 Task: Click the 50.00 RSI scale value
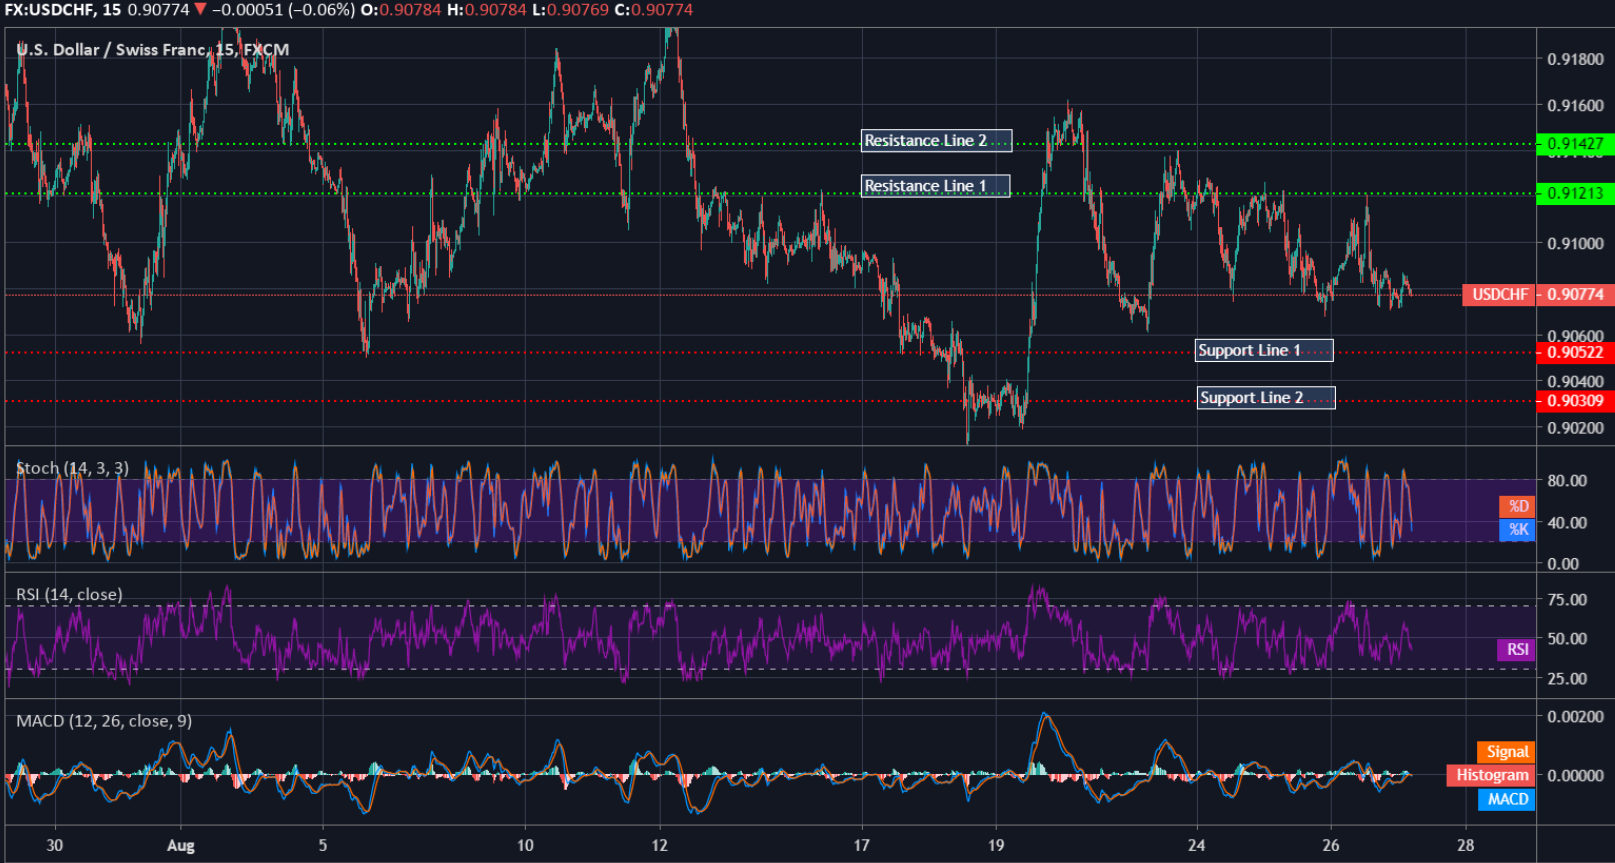[1567, 639]
